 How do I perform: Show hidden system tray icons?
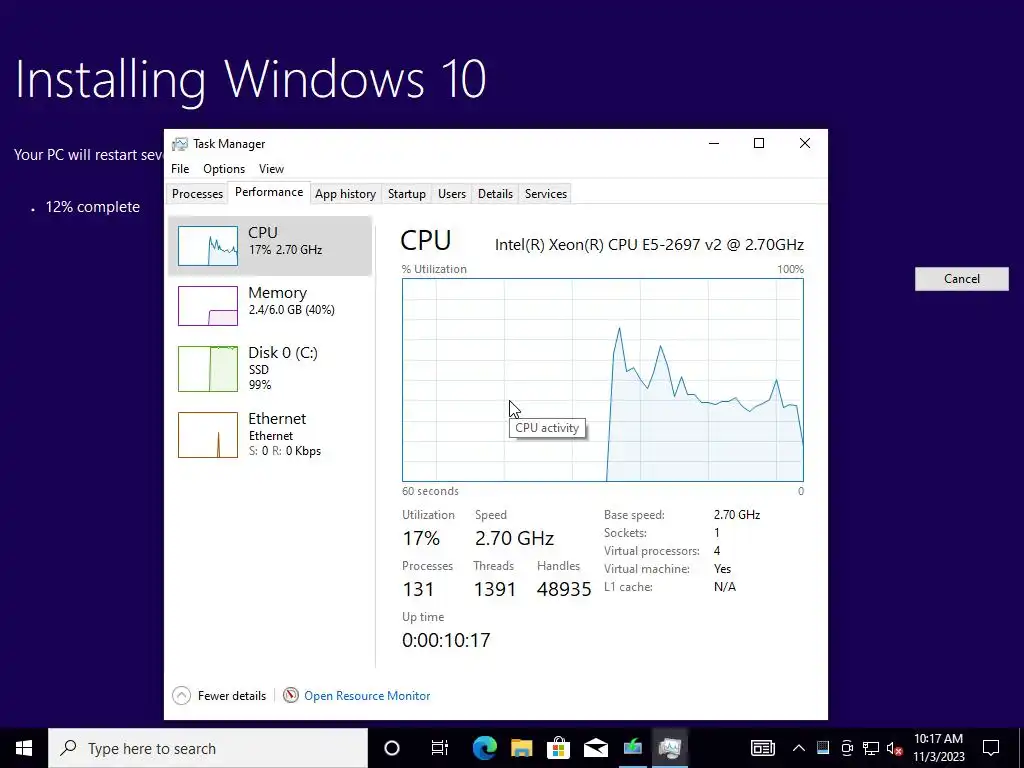pyautogui.click(x=799, y=748)
